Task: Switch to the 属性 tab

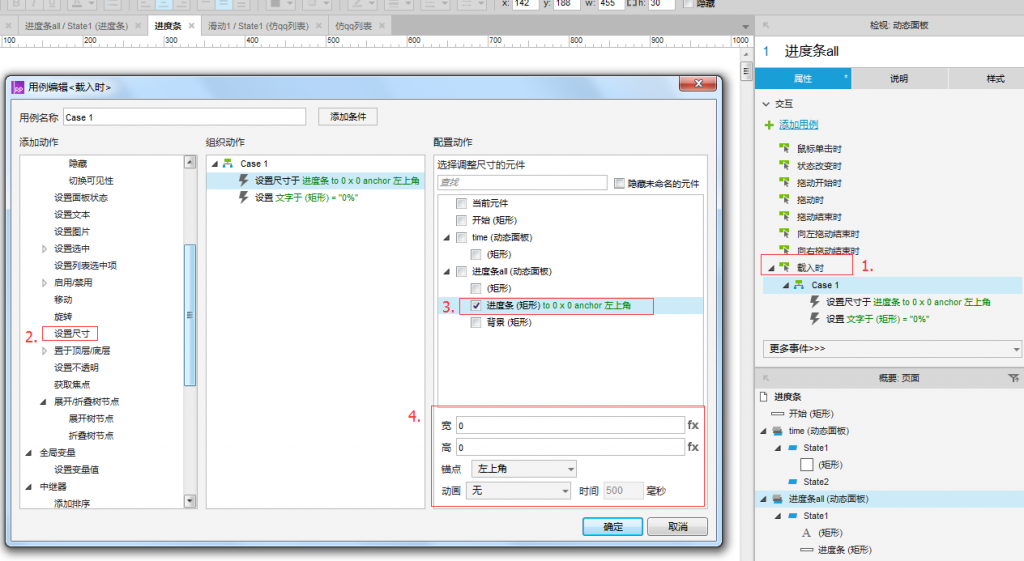Action: tap(803, 78)
